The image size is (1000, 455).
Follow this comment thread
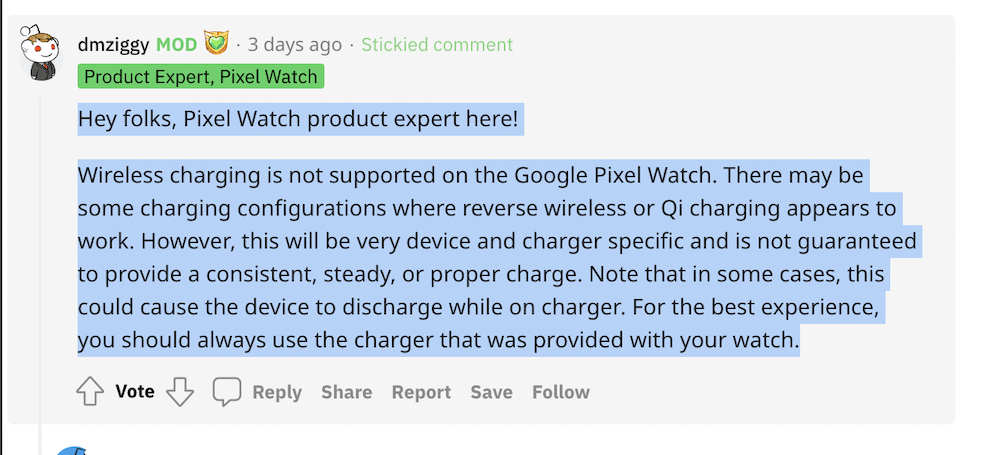560,392
